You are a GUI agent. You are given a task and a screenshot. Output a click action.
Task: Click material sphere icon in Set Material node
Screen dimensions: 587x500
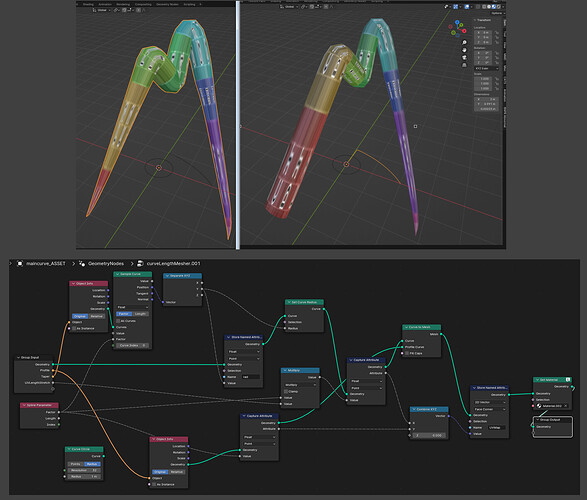click(539, 406)
